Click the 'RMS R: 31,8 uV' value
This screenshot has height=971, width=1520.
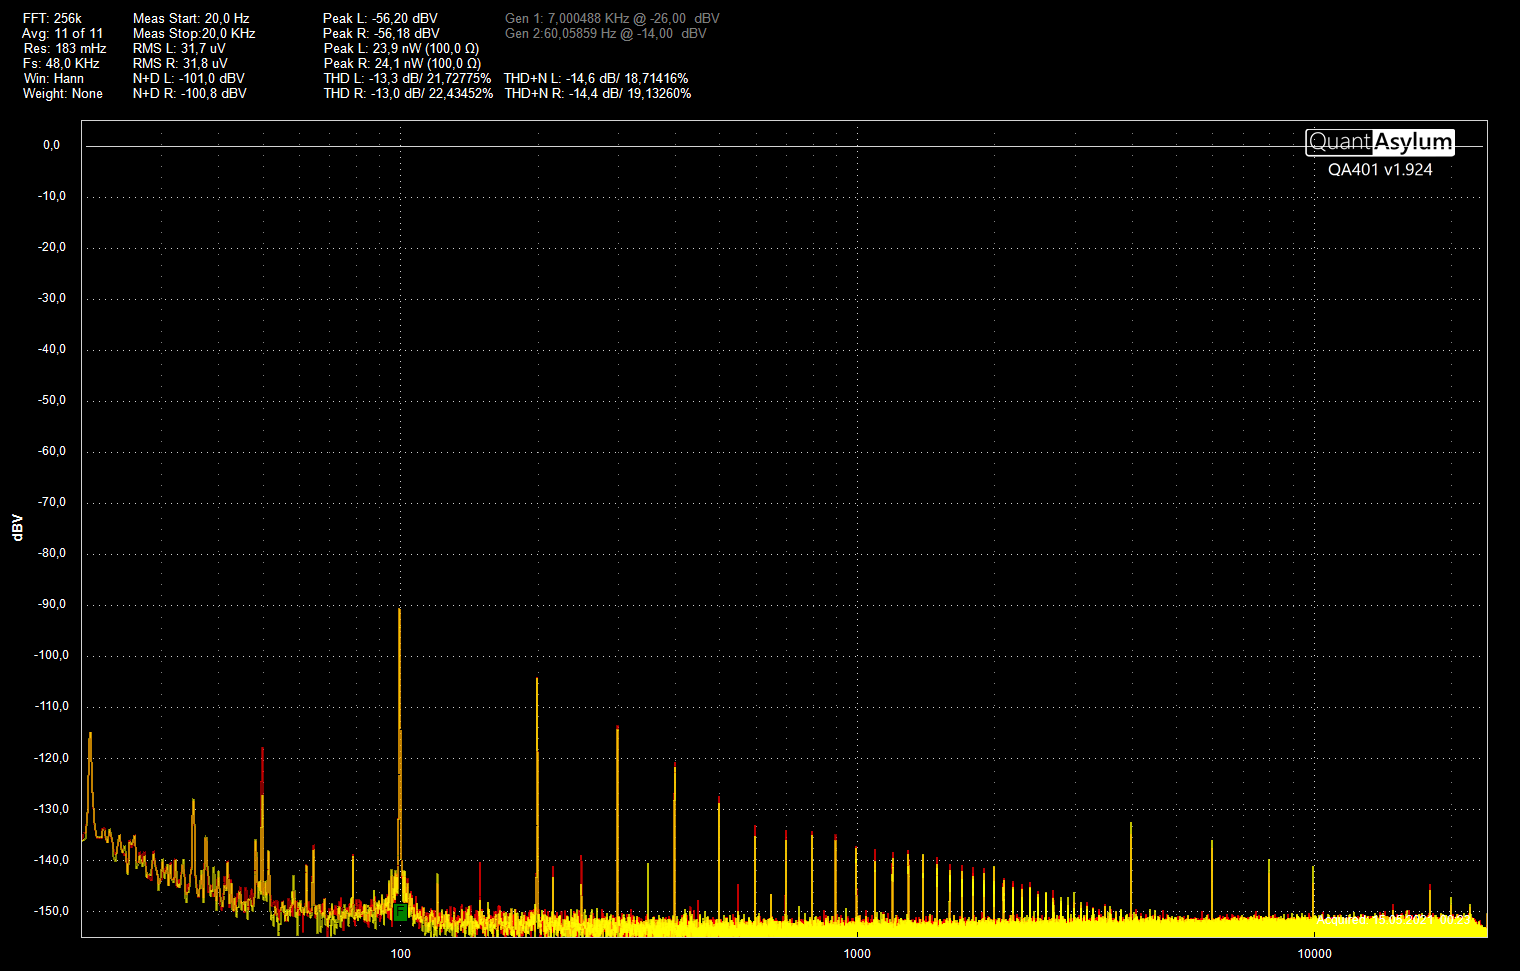180,63
